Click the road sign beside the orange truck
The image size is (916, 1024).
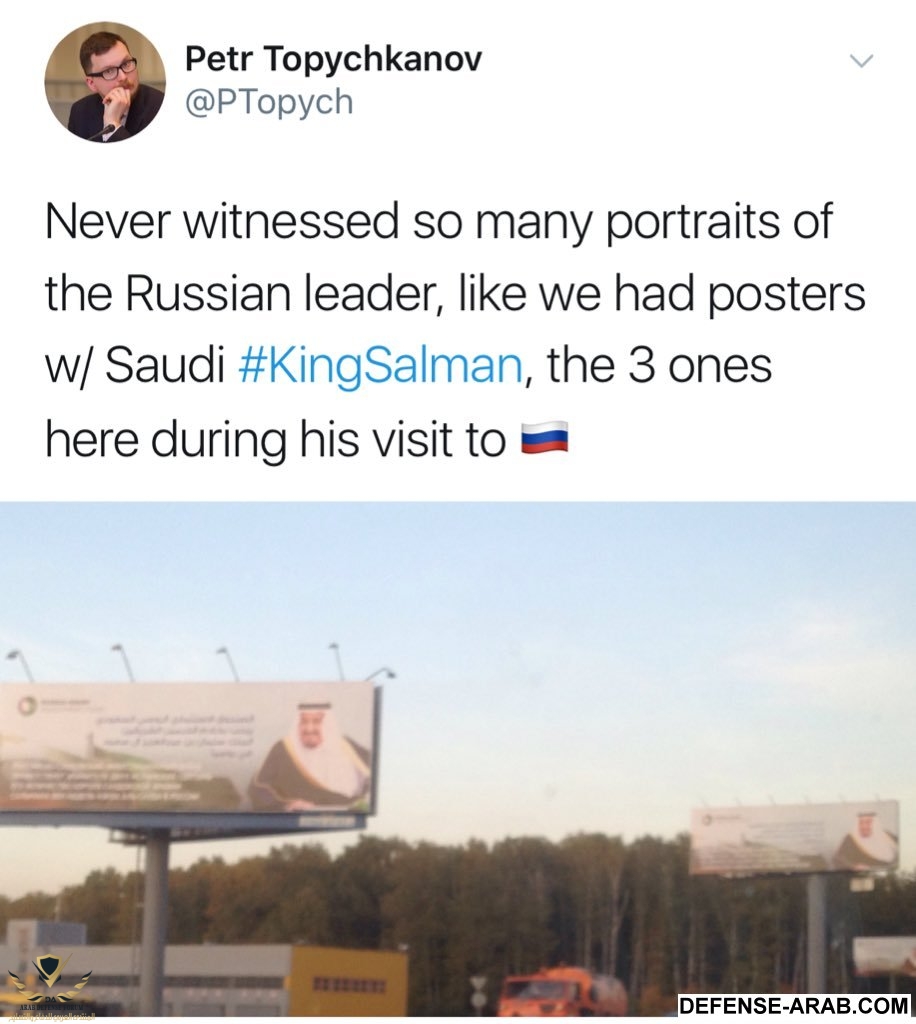480,990
